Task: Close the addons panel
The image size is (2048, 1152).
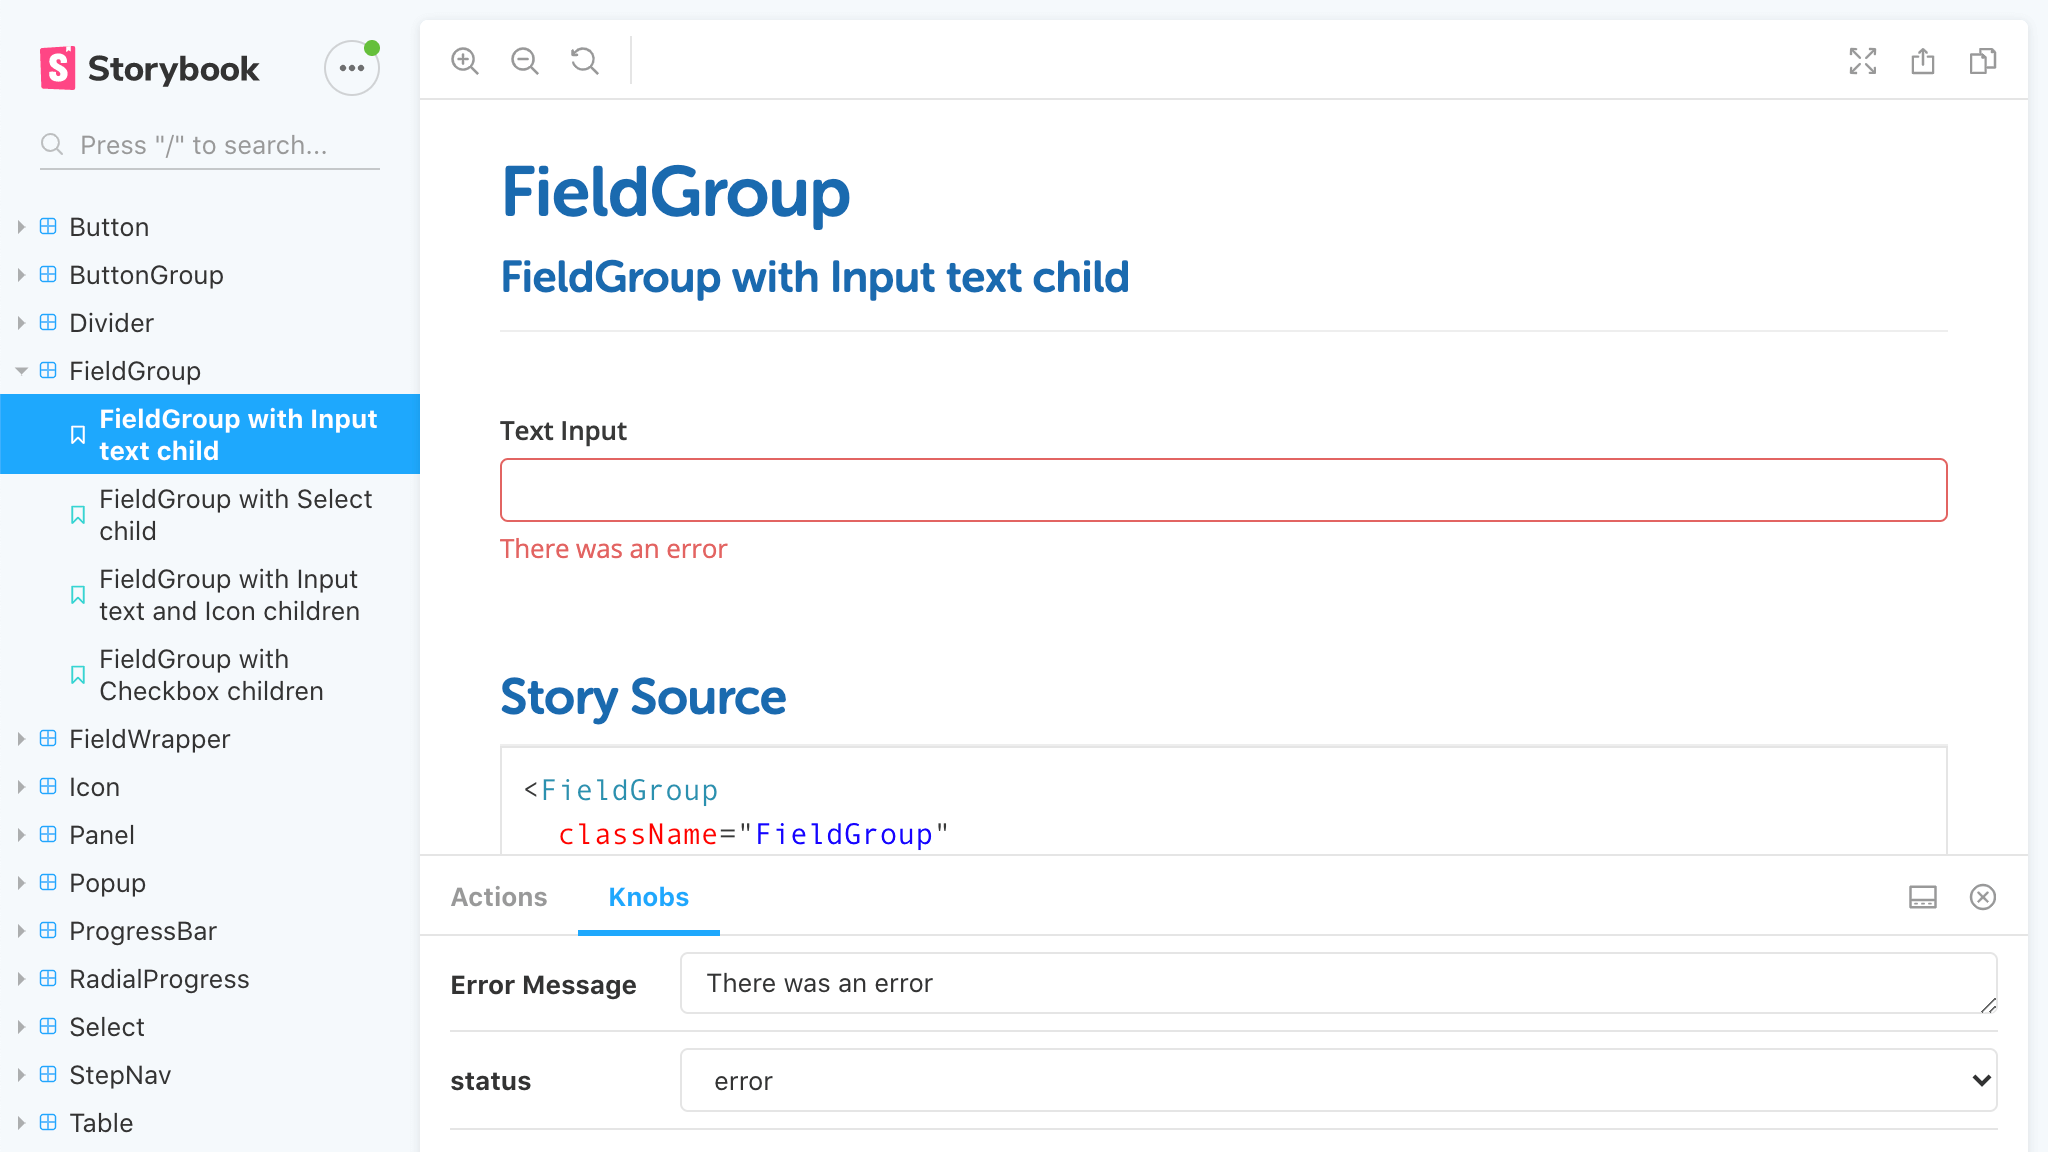Action: 1982,897
